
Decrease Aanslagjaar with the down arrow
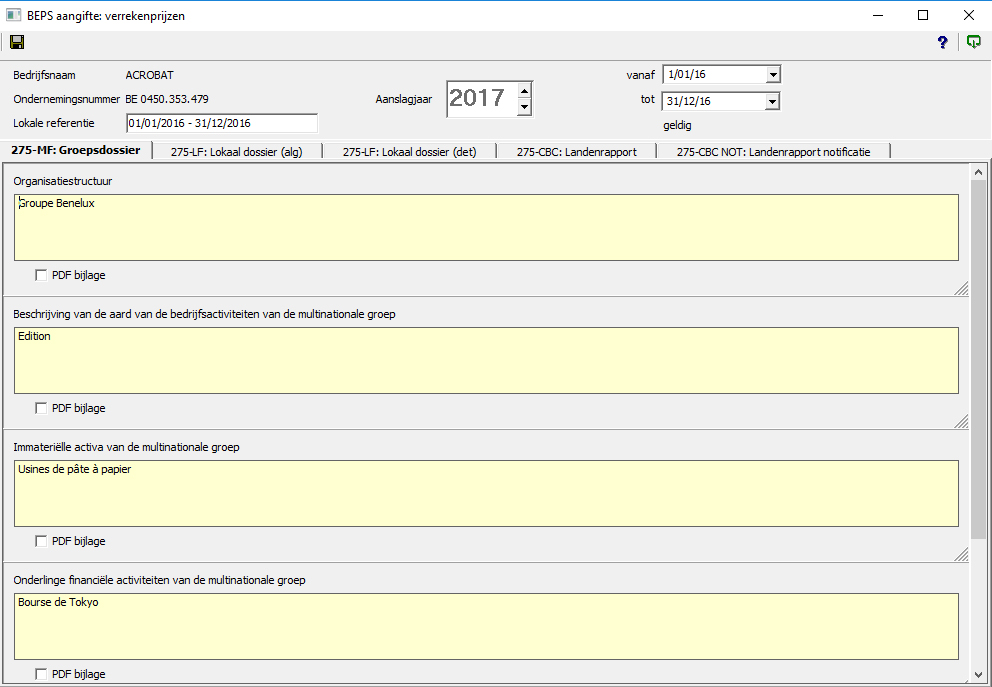pos(525,106)
